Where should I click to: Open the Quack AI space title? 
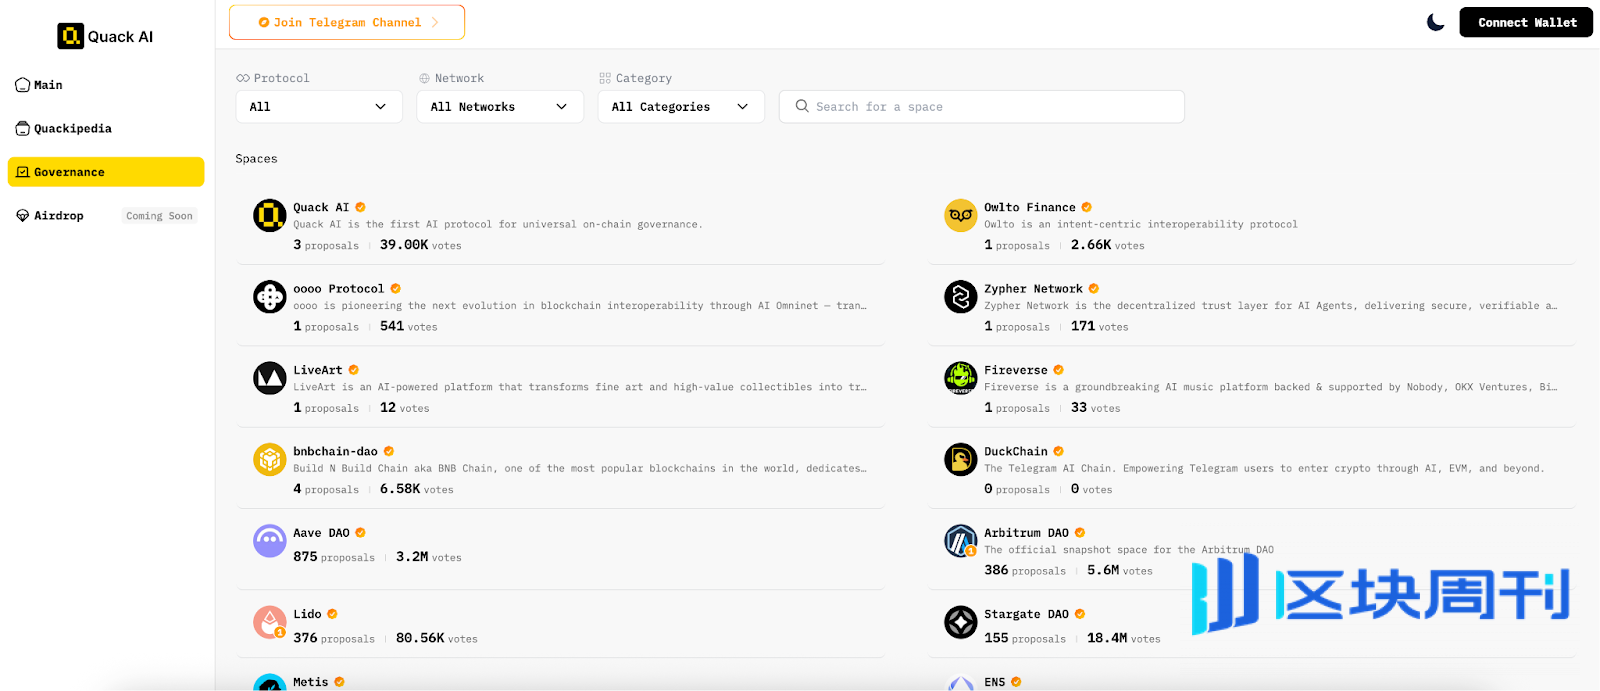coord(321,207)
